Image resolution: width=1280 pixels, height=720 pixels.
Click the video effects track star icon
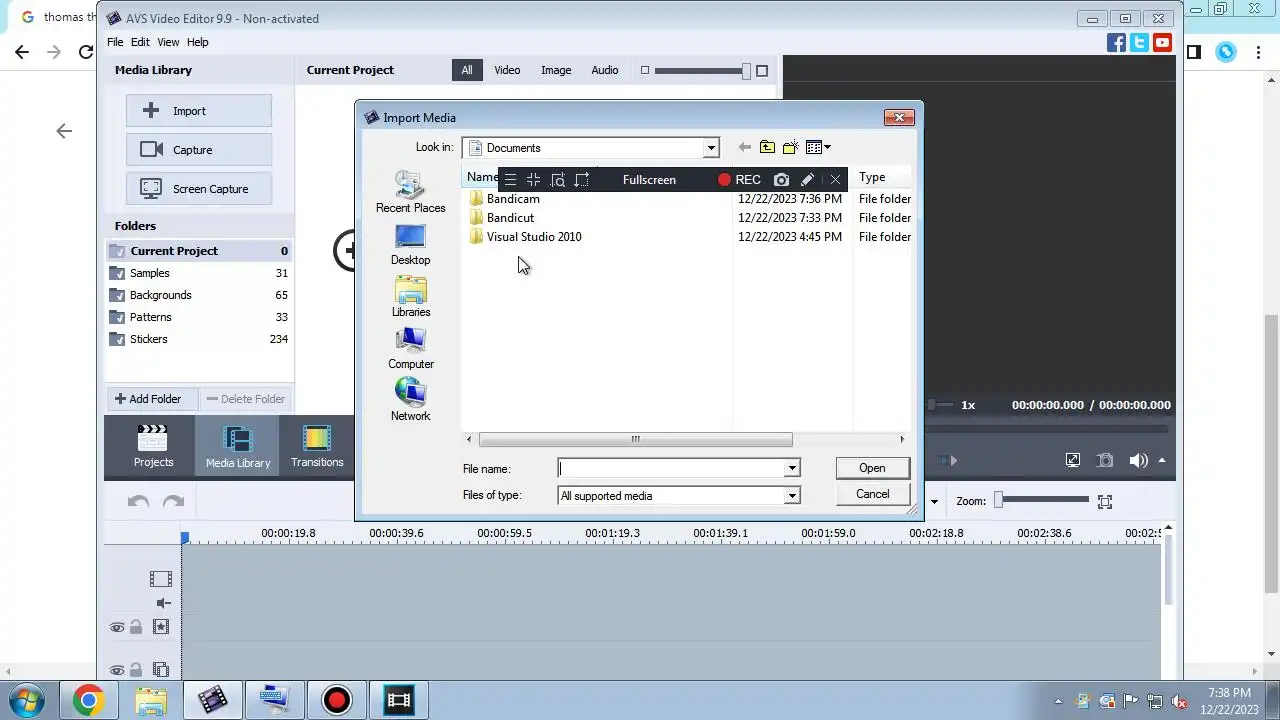point(161,627)
